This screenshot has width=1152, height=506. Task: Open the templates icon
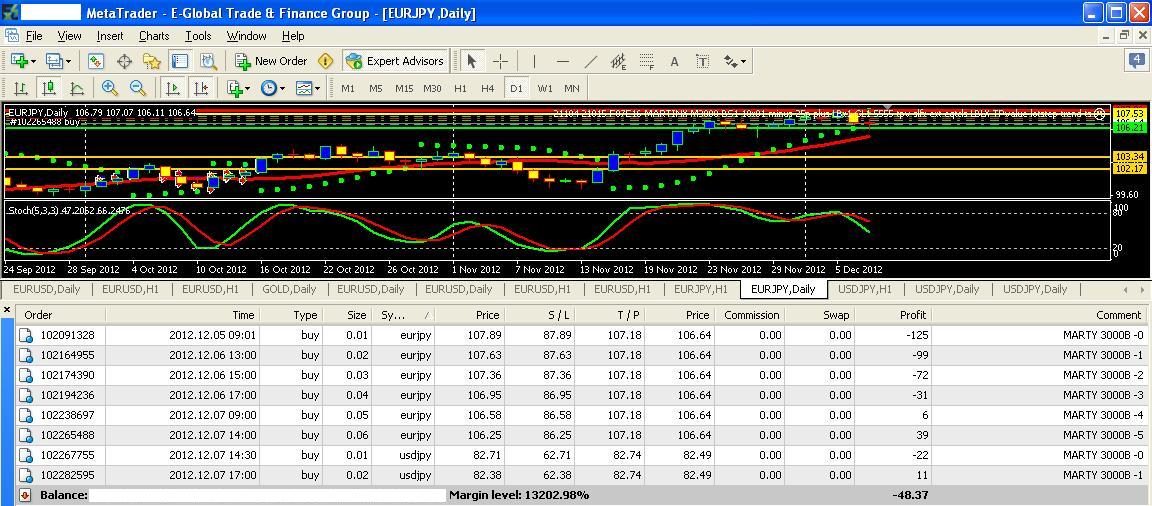point(303,88)
